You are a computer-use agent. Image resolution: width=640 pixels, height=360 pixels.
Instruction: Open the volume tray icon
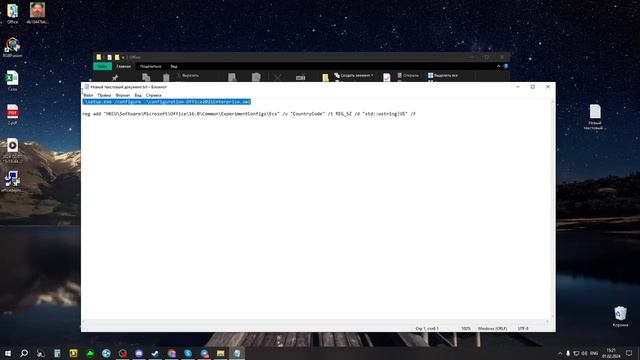(x=584, y=353)
